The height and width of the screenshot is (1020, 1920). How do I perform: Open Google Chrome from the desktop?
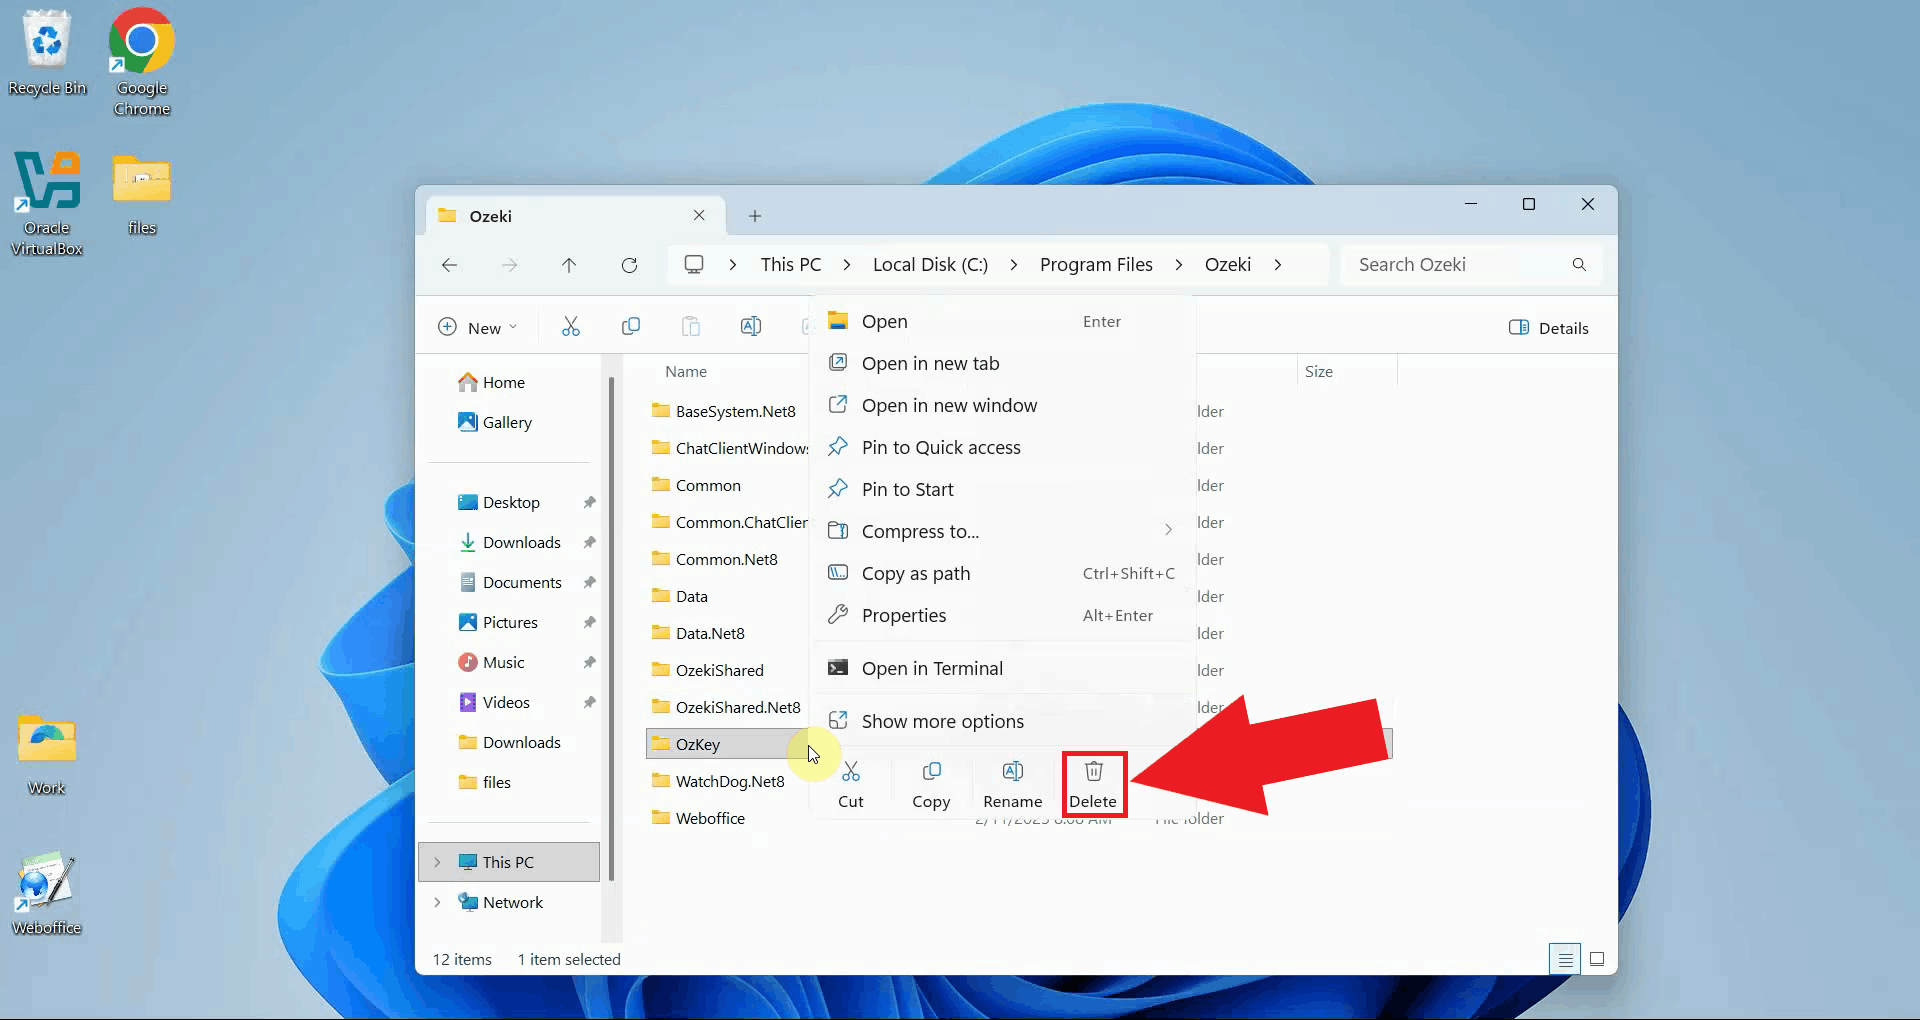pos(140,42)
